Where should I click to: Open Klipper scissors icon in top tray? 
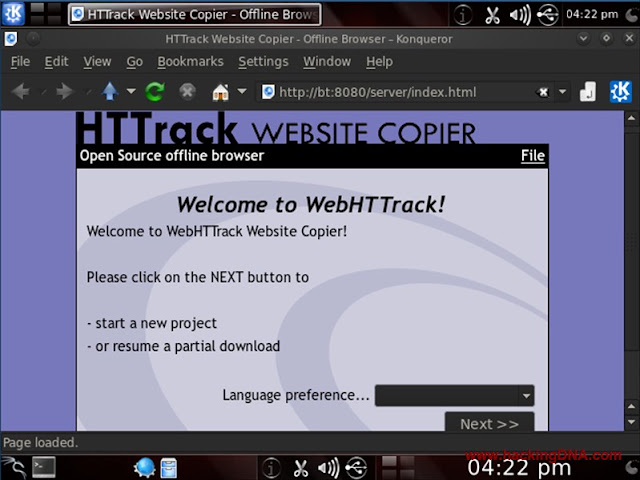(492, 15)
